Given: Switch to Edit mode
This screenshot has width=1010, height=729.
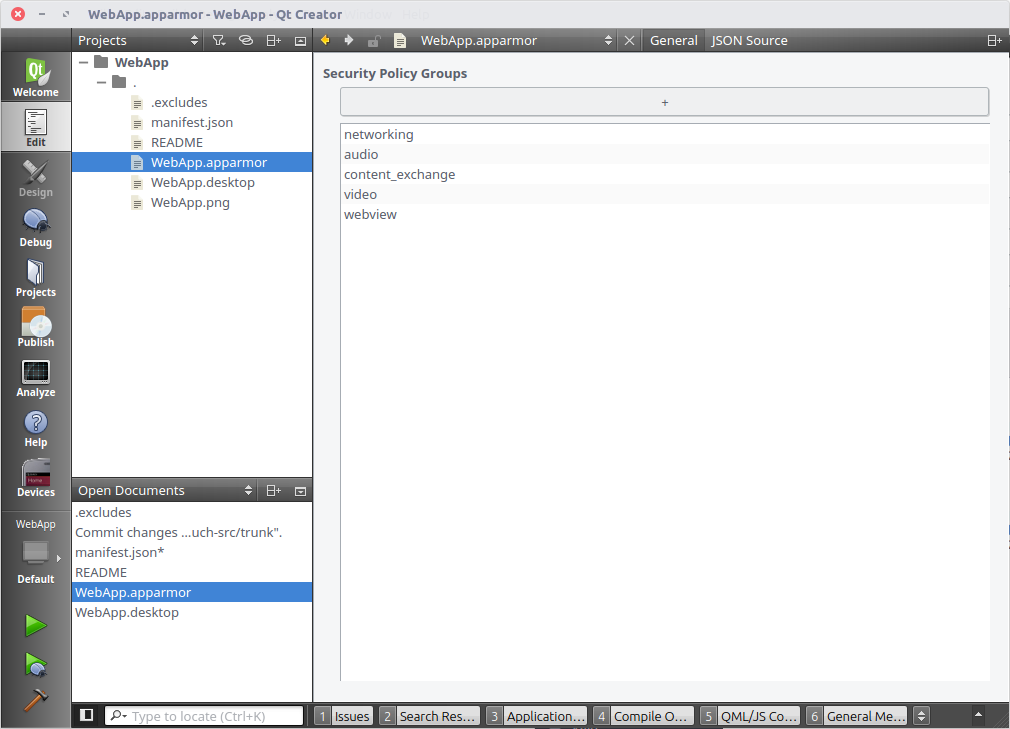Looking at the screenshot, I should coord(35,127).
